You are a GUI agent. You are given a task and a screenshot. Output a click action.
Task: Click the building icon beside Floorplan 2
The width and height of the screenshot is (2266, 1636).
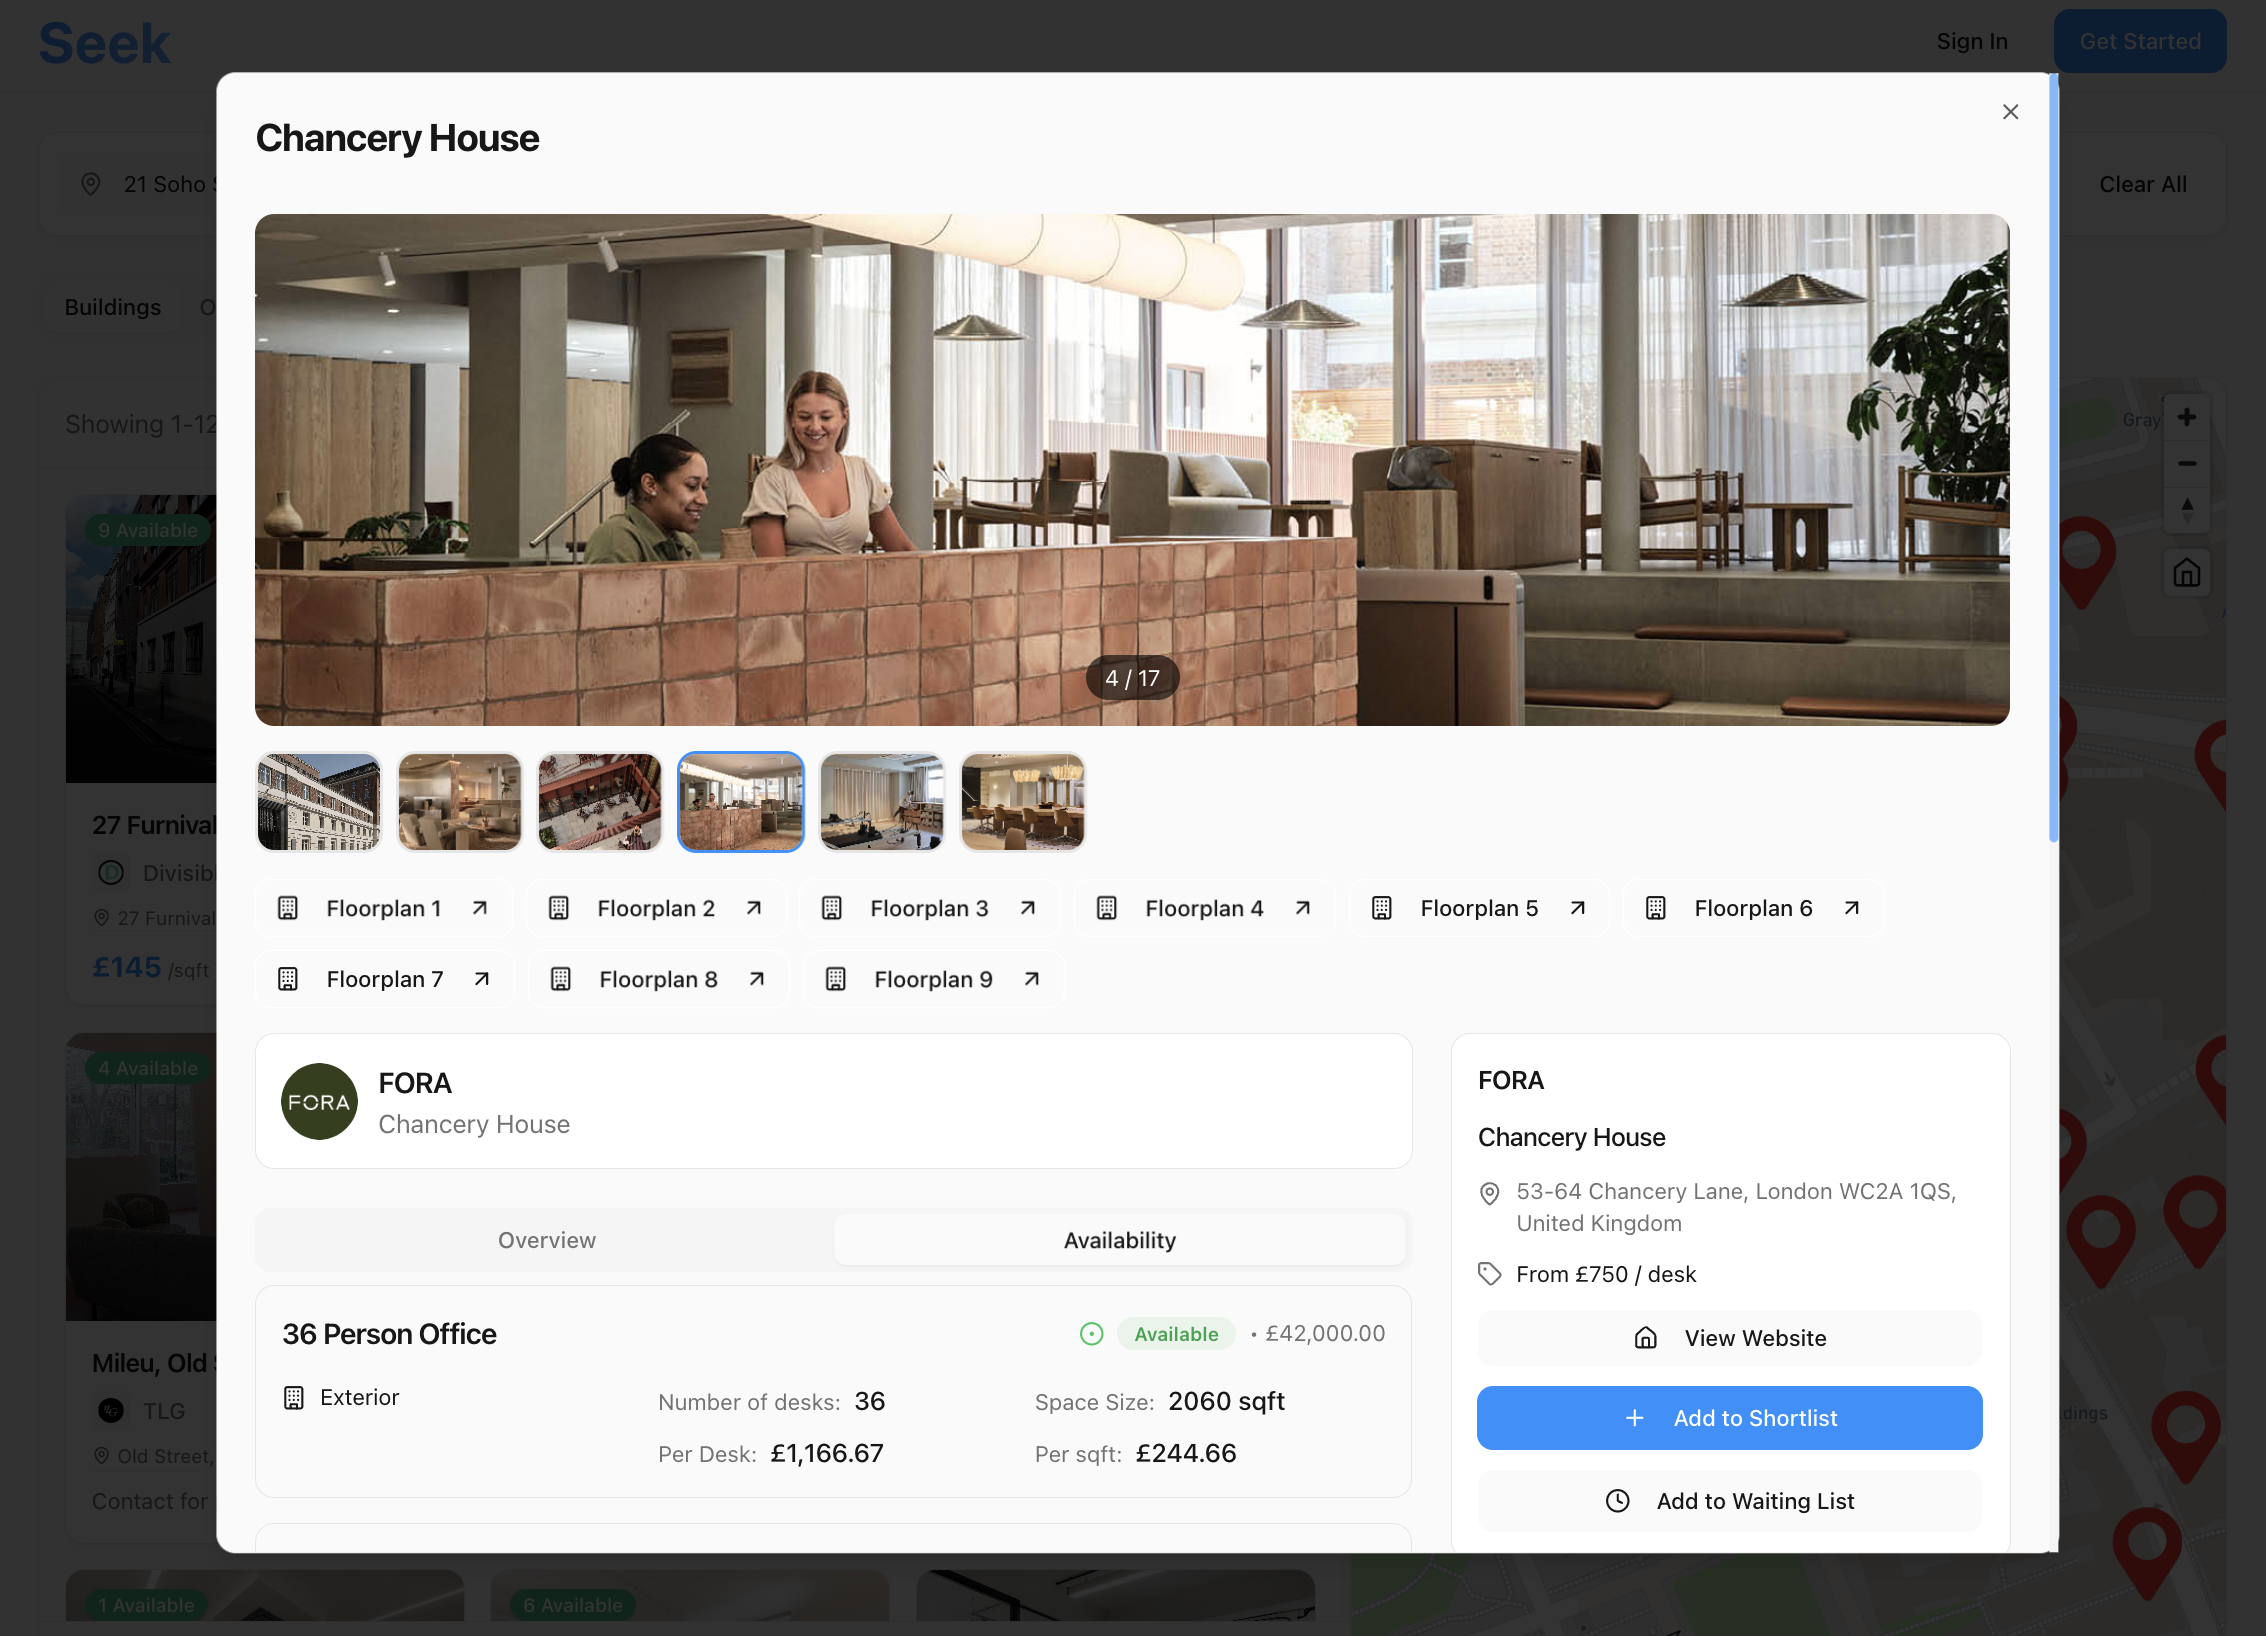[x=559, y=908]
